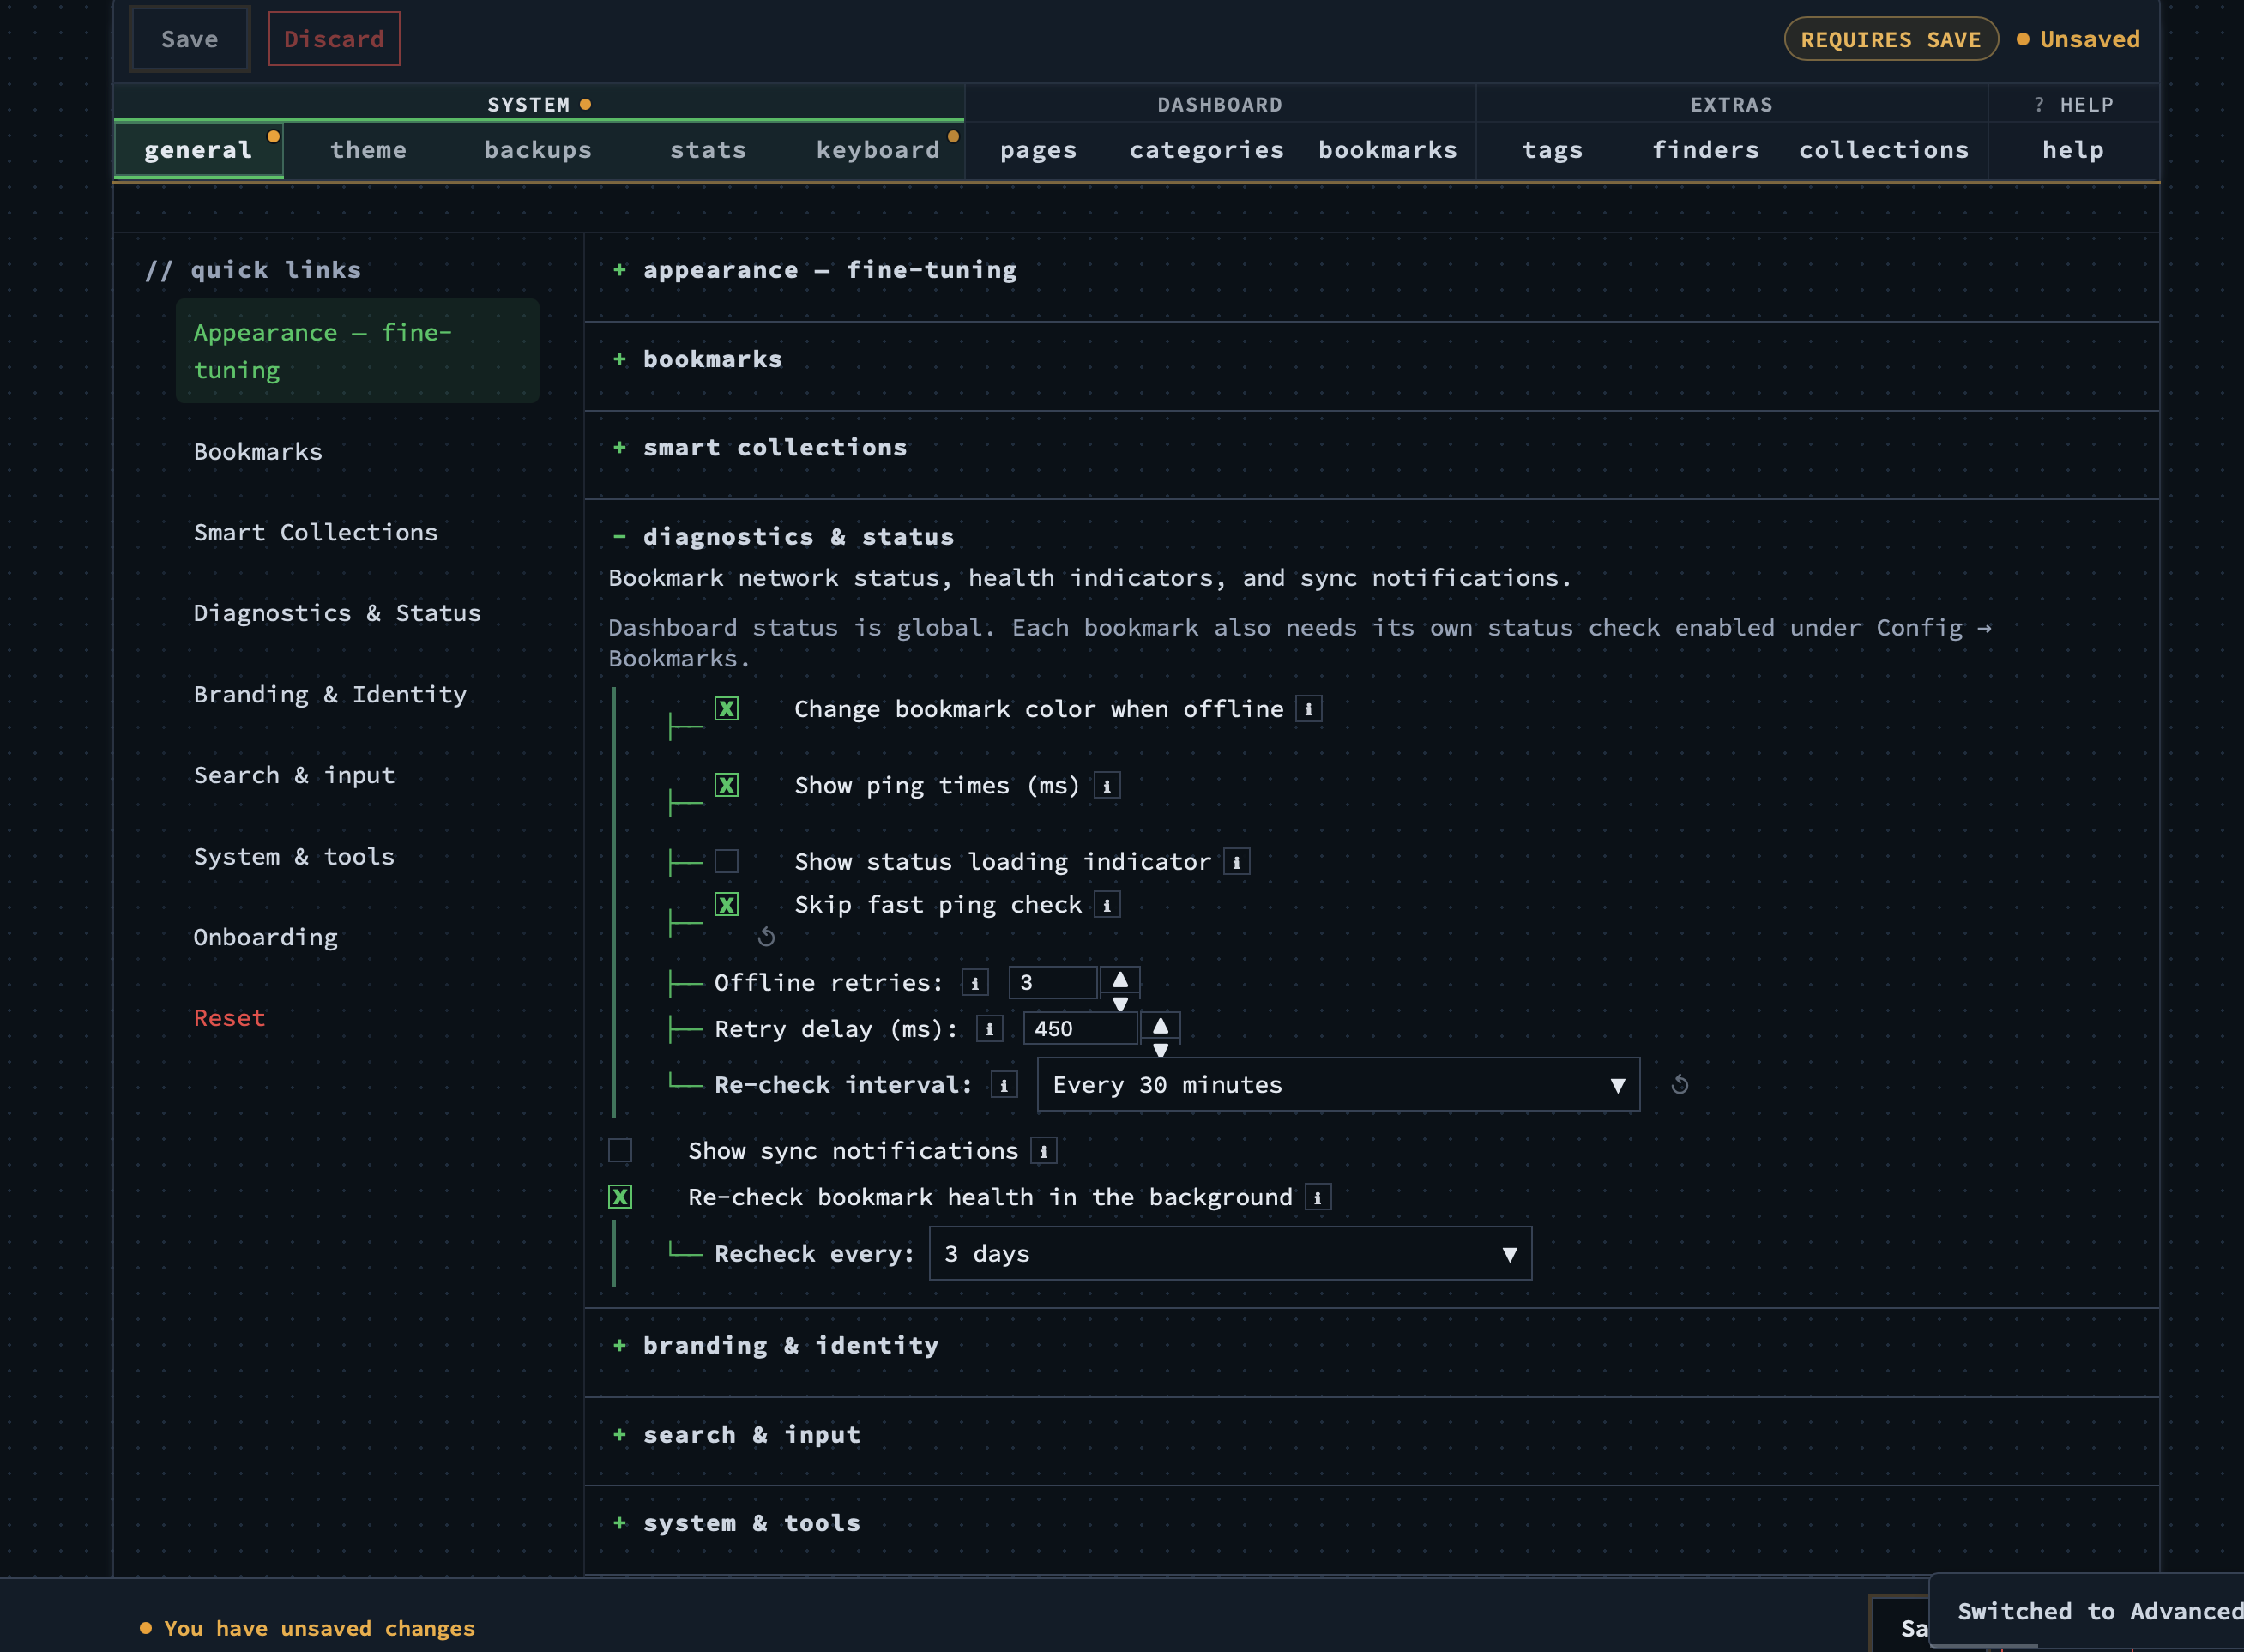Enable Show status loading indicator checkbox

tap(727, 862)
